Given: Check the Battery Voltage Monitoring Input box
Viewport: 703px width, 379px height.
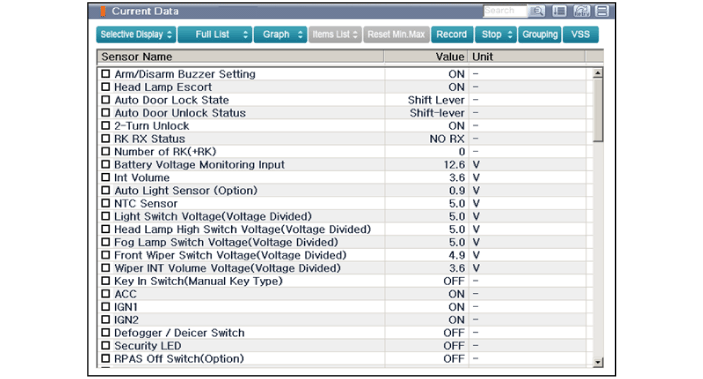Looking at the screenshot, I should click(105, 165).
